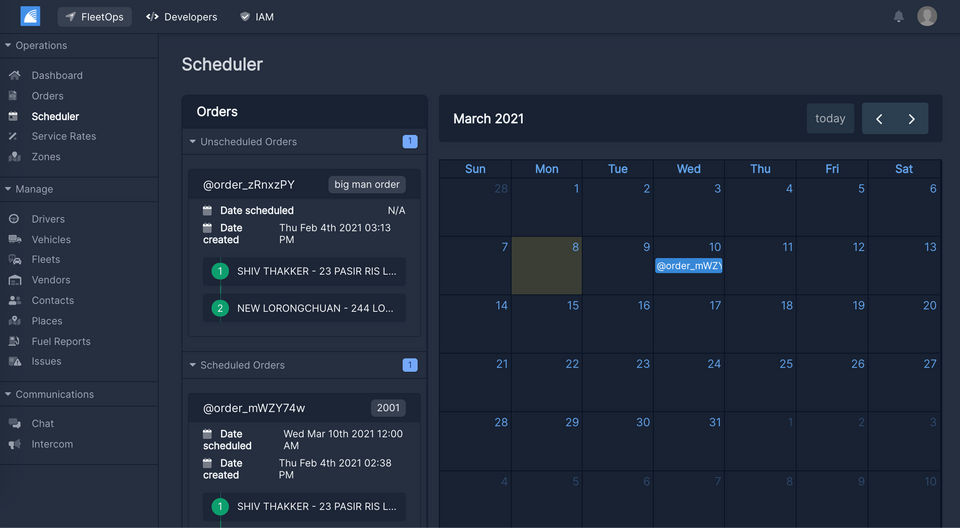This screenshot has height=528, width=960.
Task: Click the Chat bubbles icon
Action: [x=15, y=423]
